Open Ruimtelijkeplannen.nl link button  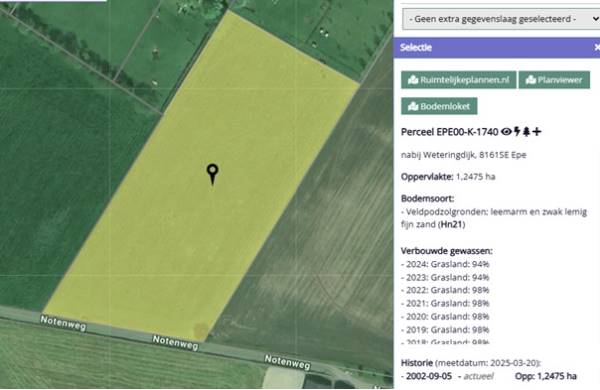[x=458, y=80]
